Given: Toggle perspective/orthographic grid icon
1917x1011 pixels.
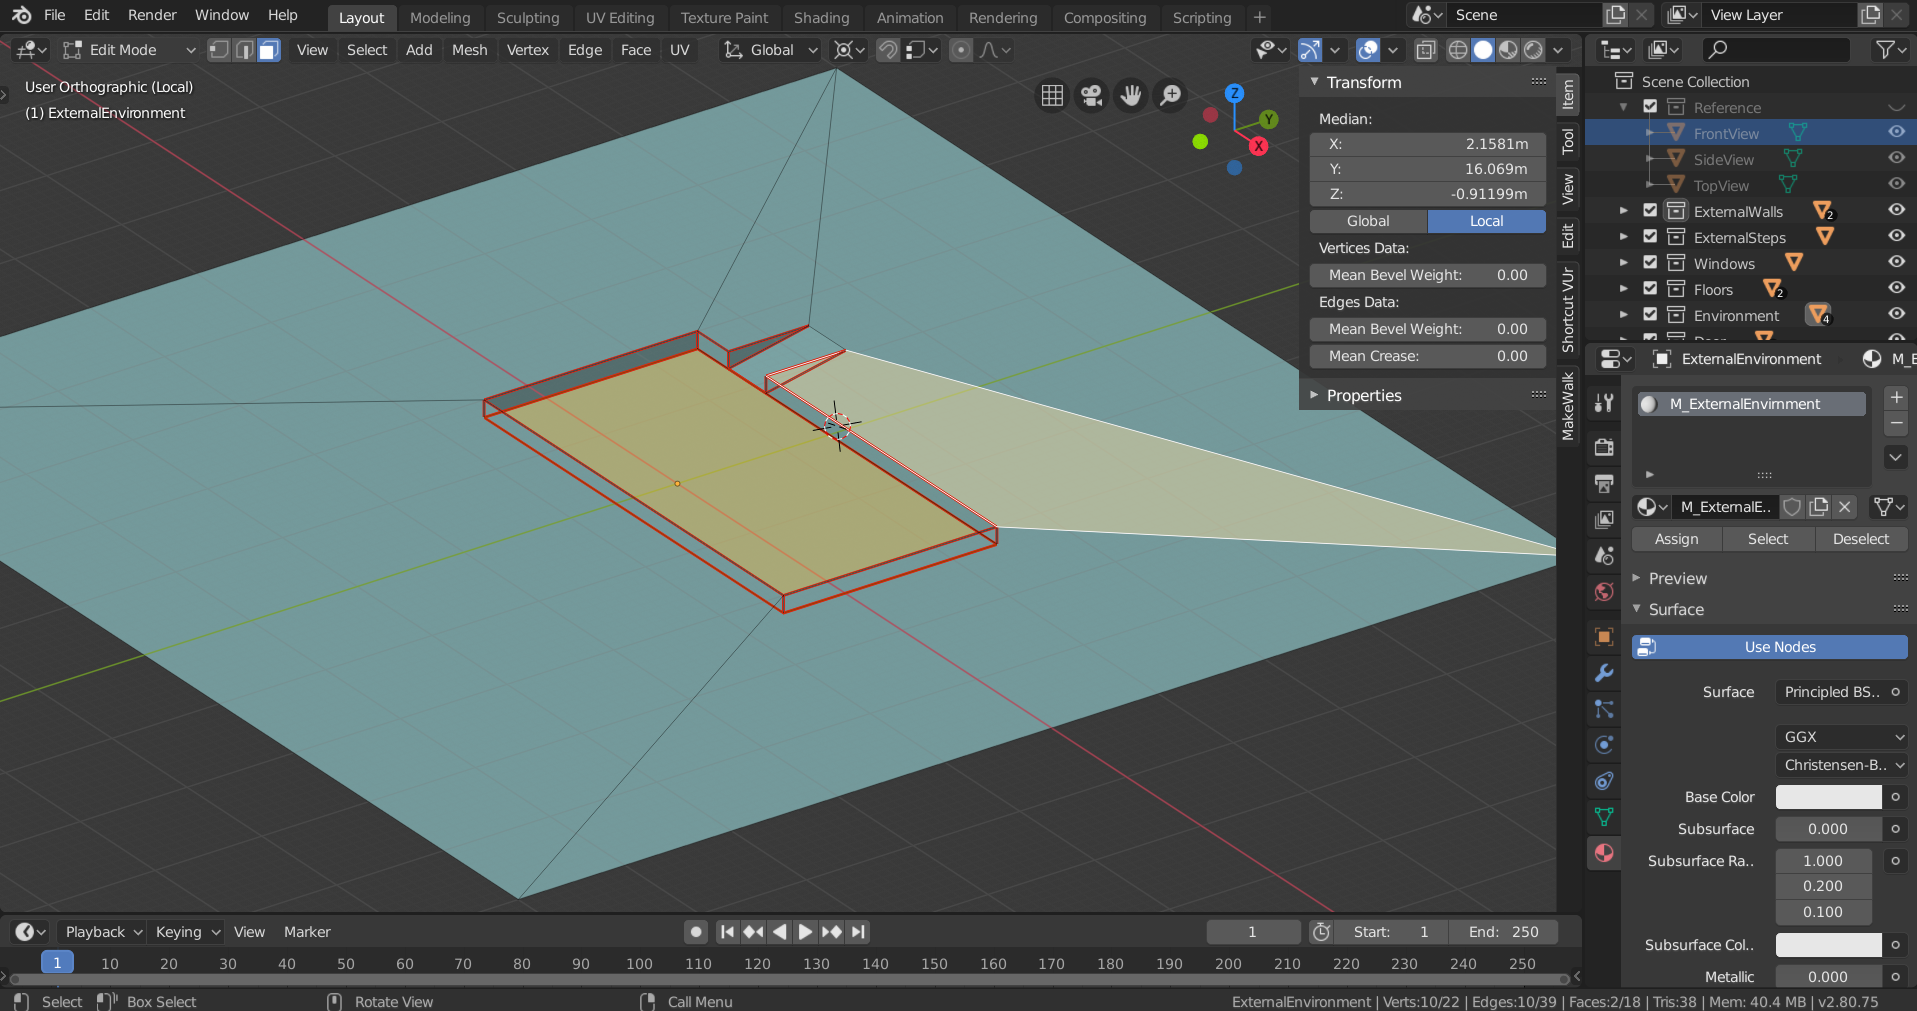Looking at the screenshot, I should 1052,95.
